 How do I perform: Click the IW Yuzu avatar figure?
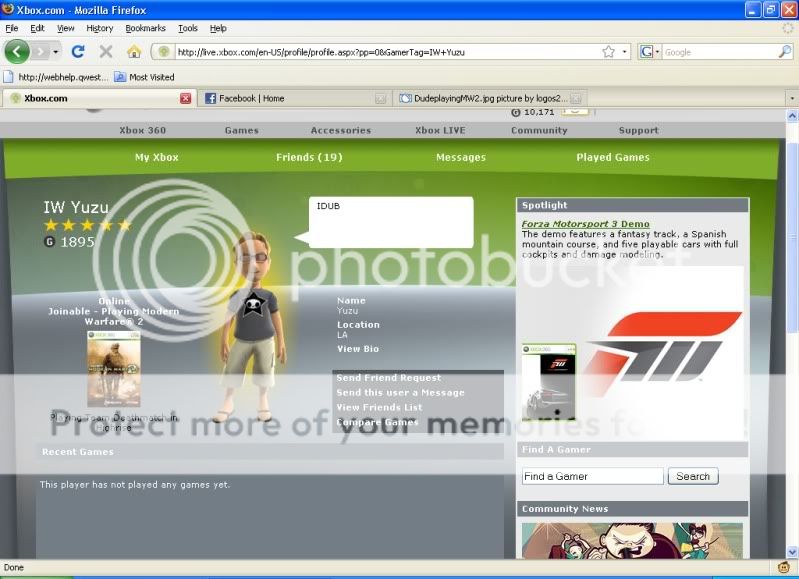coord(251,327)
